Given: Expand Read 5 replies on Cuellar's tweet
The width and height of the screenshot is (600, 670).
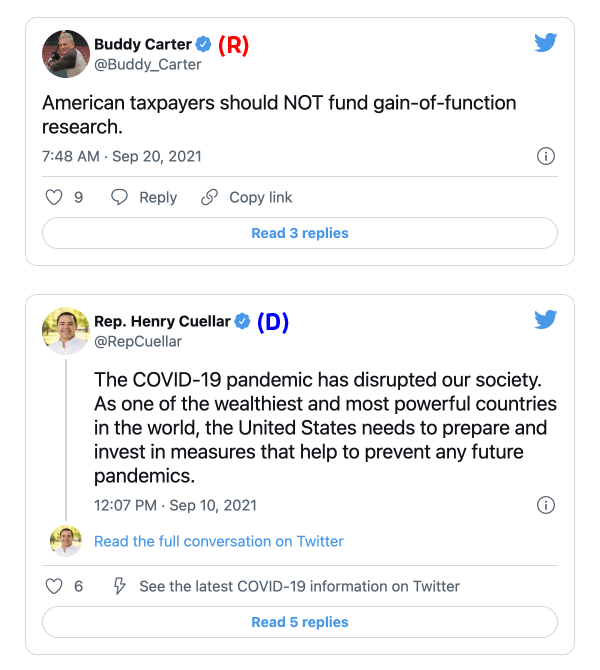Looking at the screenshot, I should (x=300, y=622).
